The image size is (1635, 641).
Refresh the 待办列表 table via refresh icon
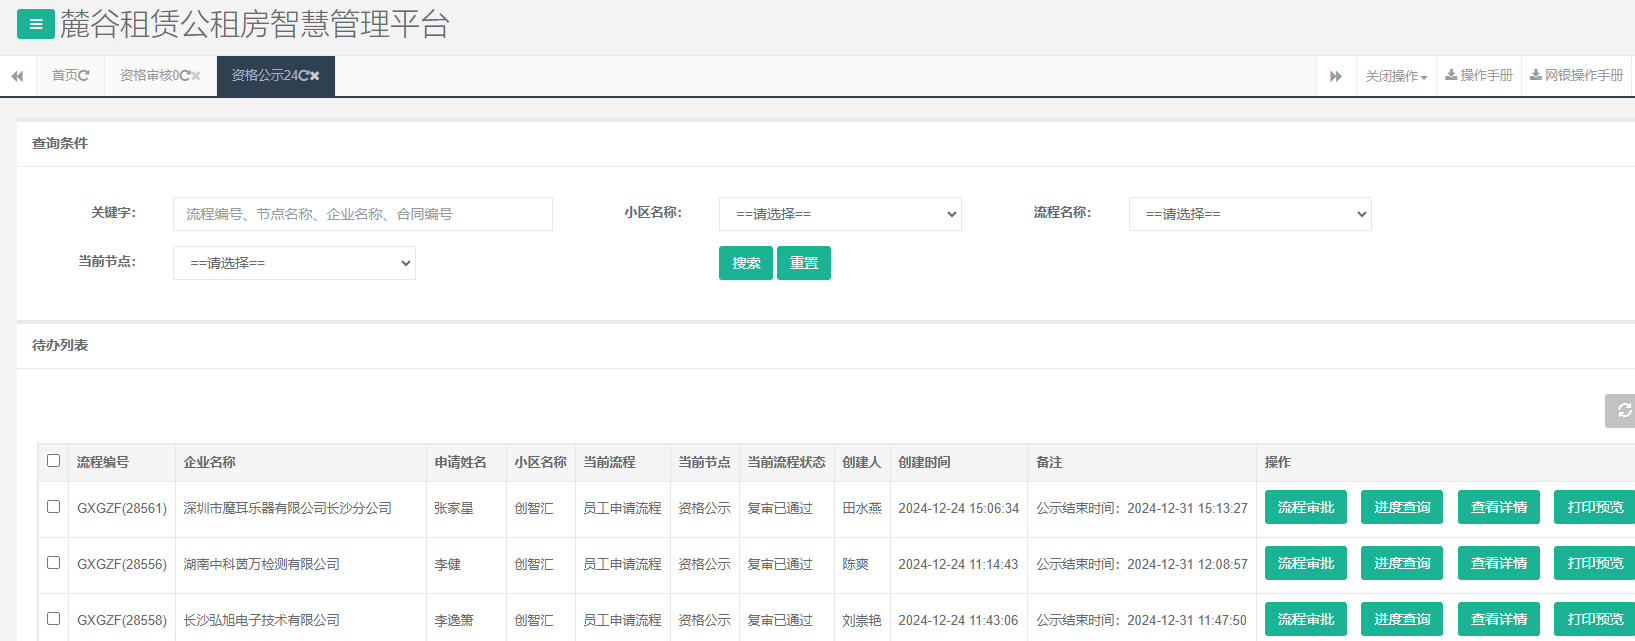pyautogui.click(x=1623, y=411)
